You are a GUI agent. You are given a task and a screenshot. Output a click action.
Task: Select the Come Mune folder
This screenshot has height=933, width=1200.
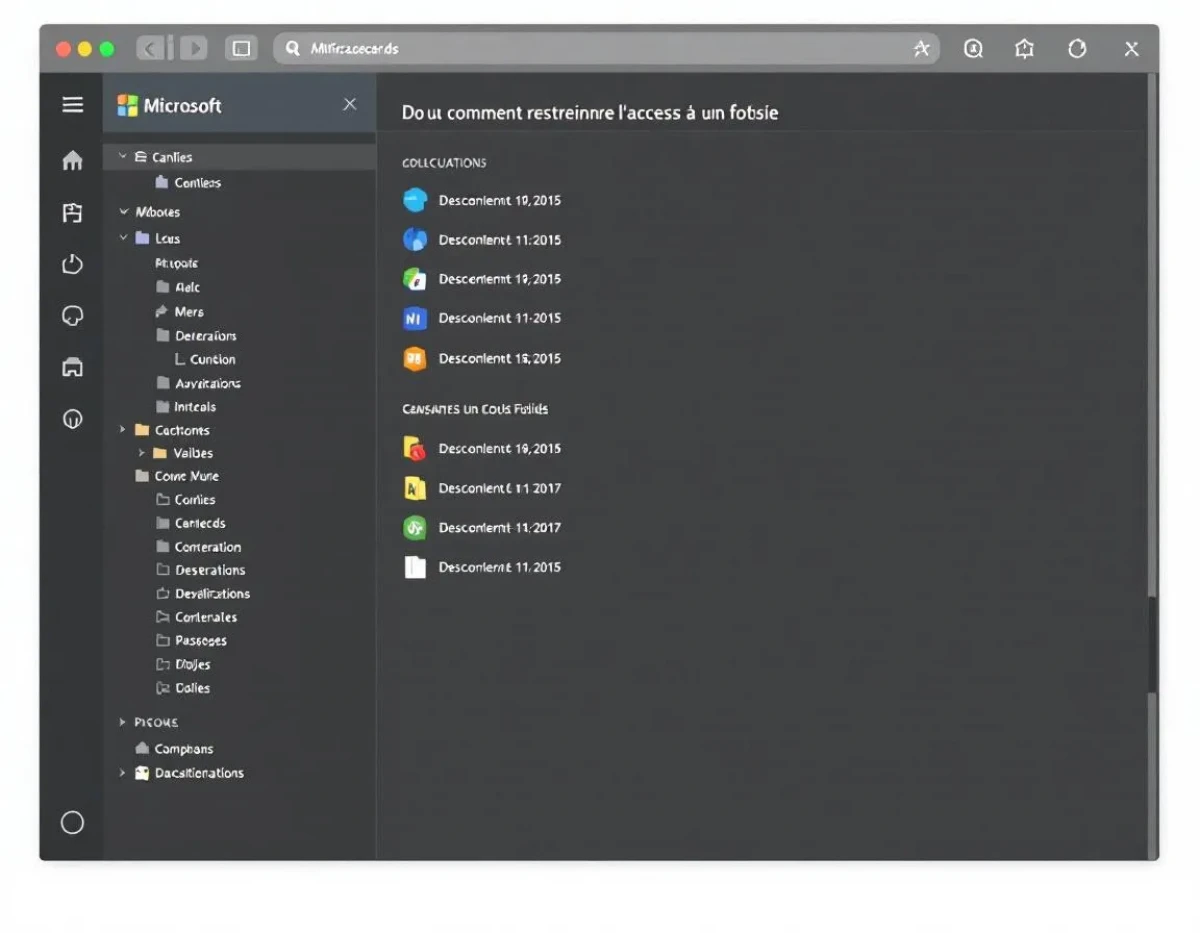(177, 476)
